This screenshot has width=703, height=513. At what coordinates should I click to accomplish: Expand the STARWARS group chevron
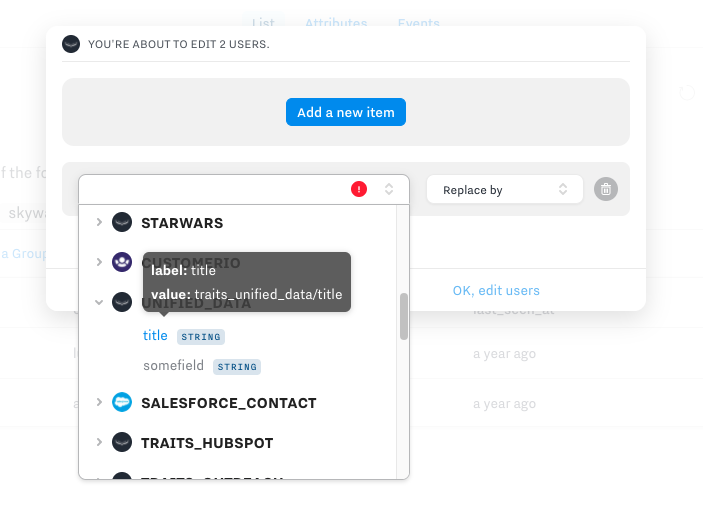click(99, 222)
